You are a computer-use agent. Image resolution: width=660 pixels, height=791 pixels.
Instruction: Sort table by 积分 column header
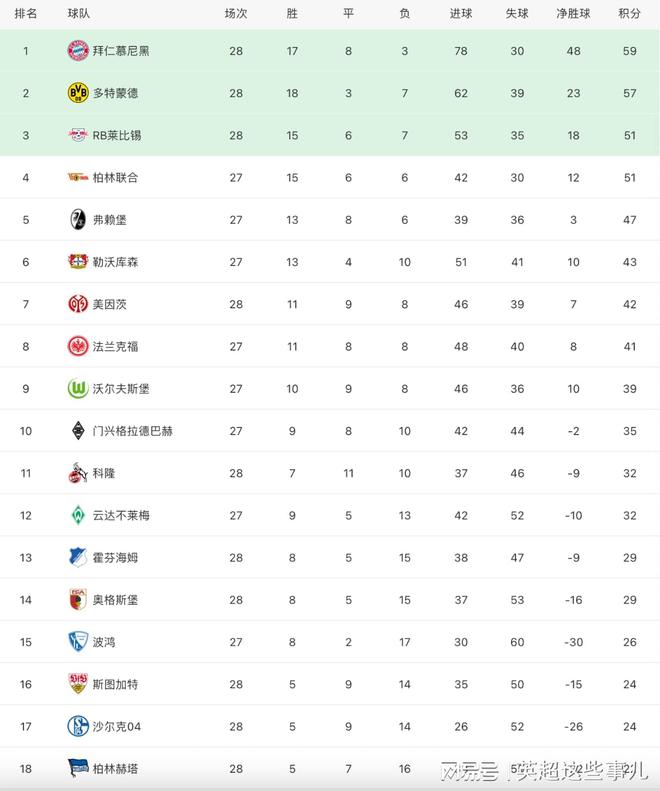tap(629, 14)
